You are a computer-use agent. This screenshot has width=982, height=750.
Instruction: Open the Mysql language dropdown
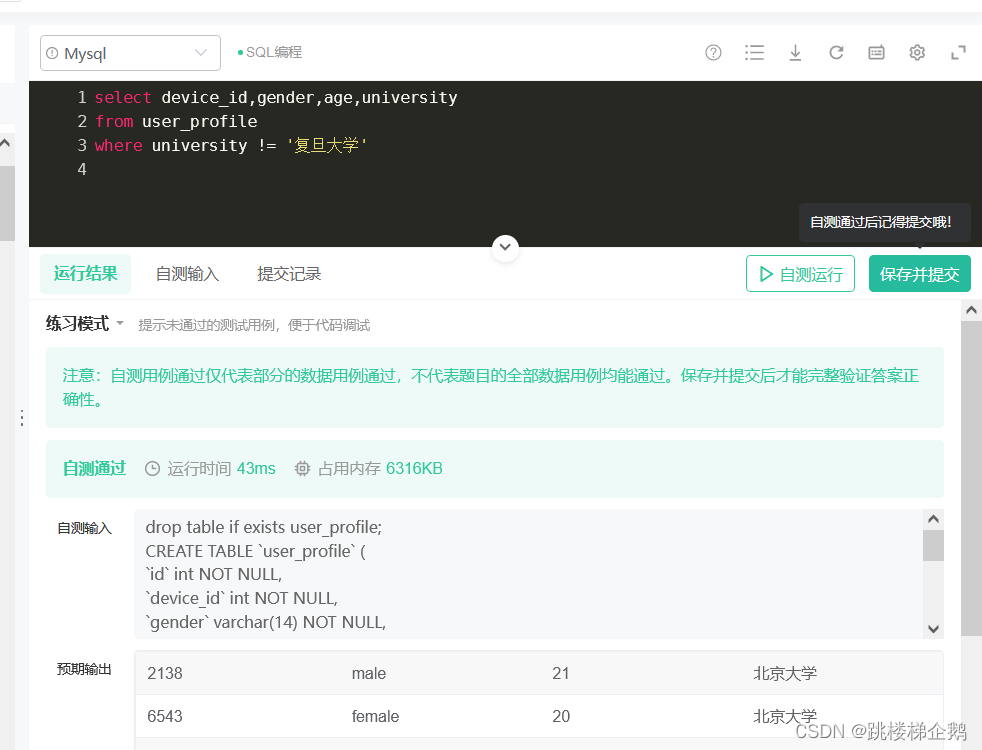point(130,53)
